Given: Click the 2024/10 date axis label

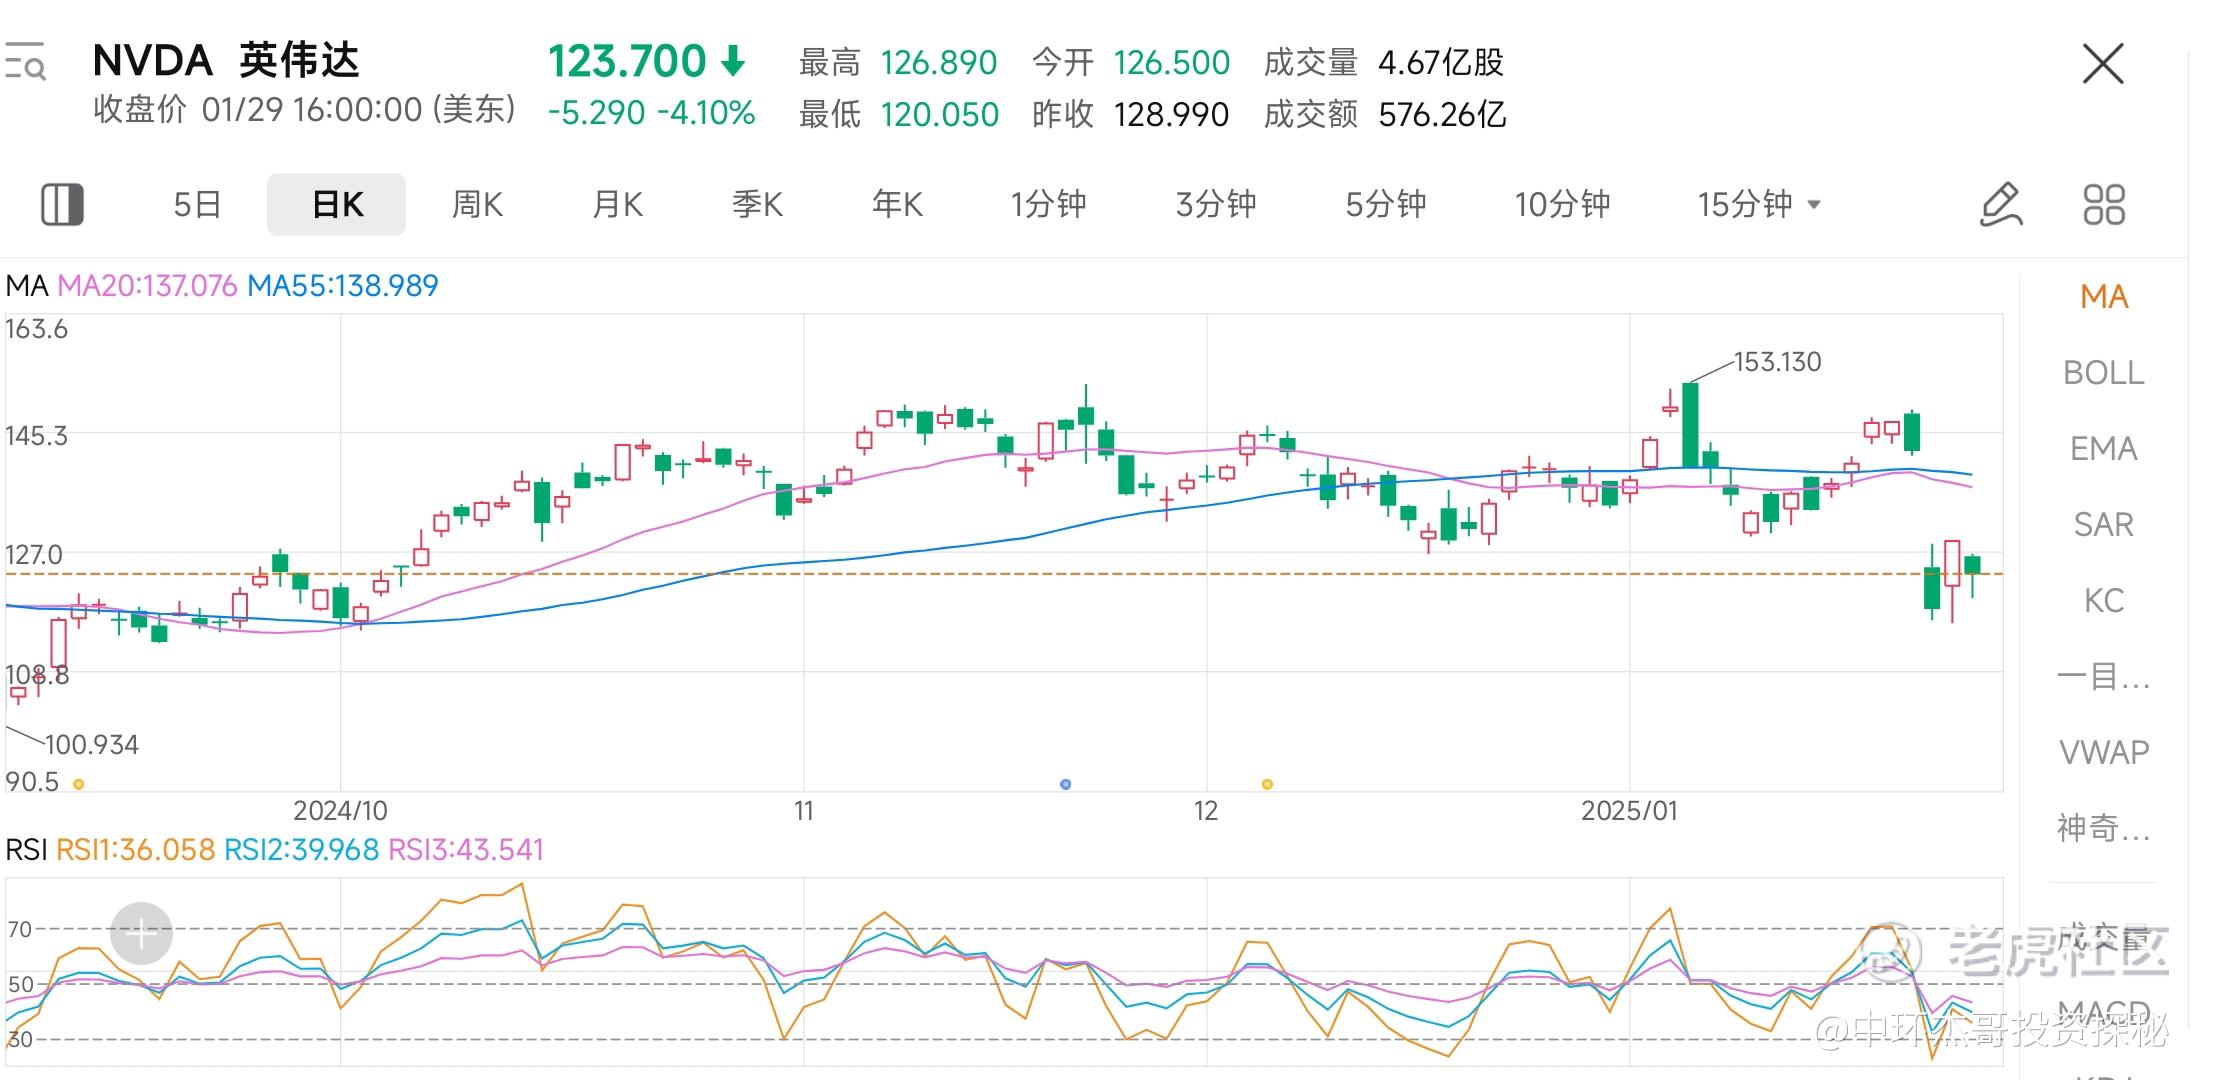Looking at the screenshot, I should coord(340,811).
